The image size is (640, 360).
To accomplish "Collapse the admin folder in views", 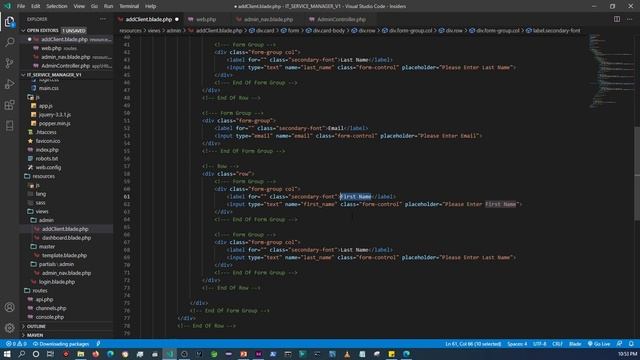I will coord(46,220).
